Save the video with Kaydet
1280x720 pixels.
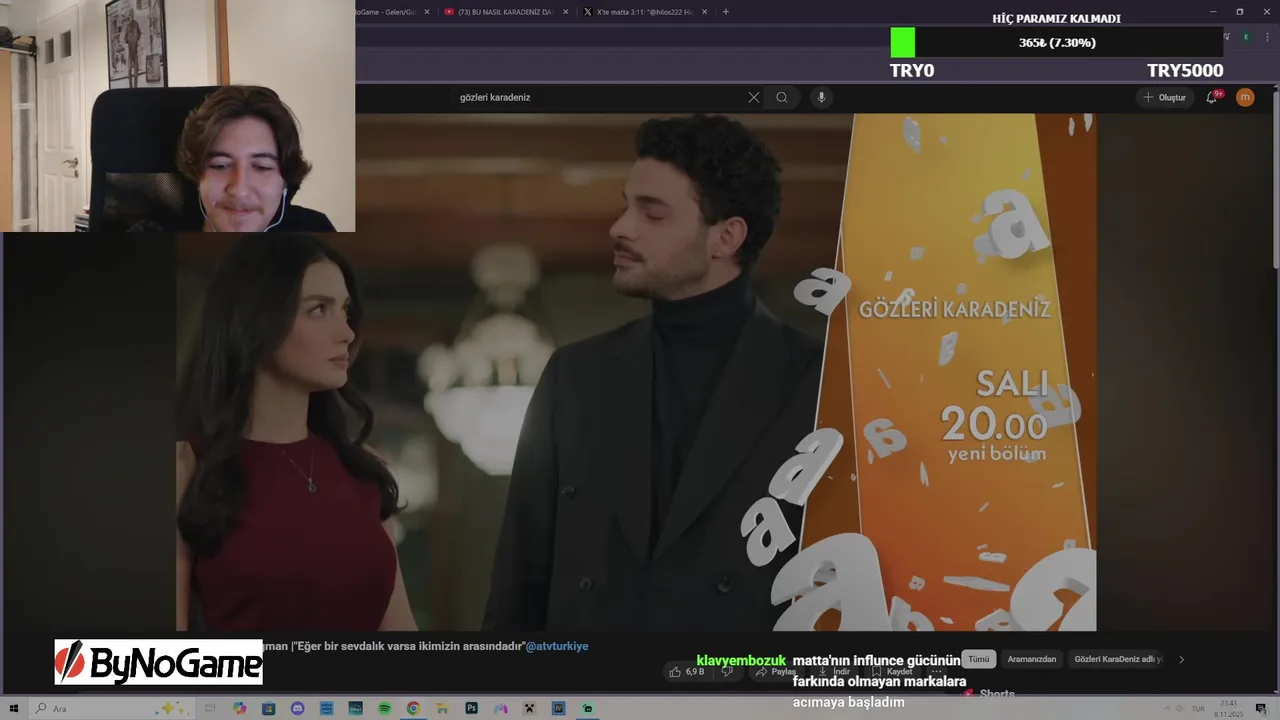[x=892, y=672]
